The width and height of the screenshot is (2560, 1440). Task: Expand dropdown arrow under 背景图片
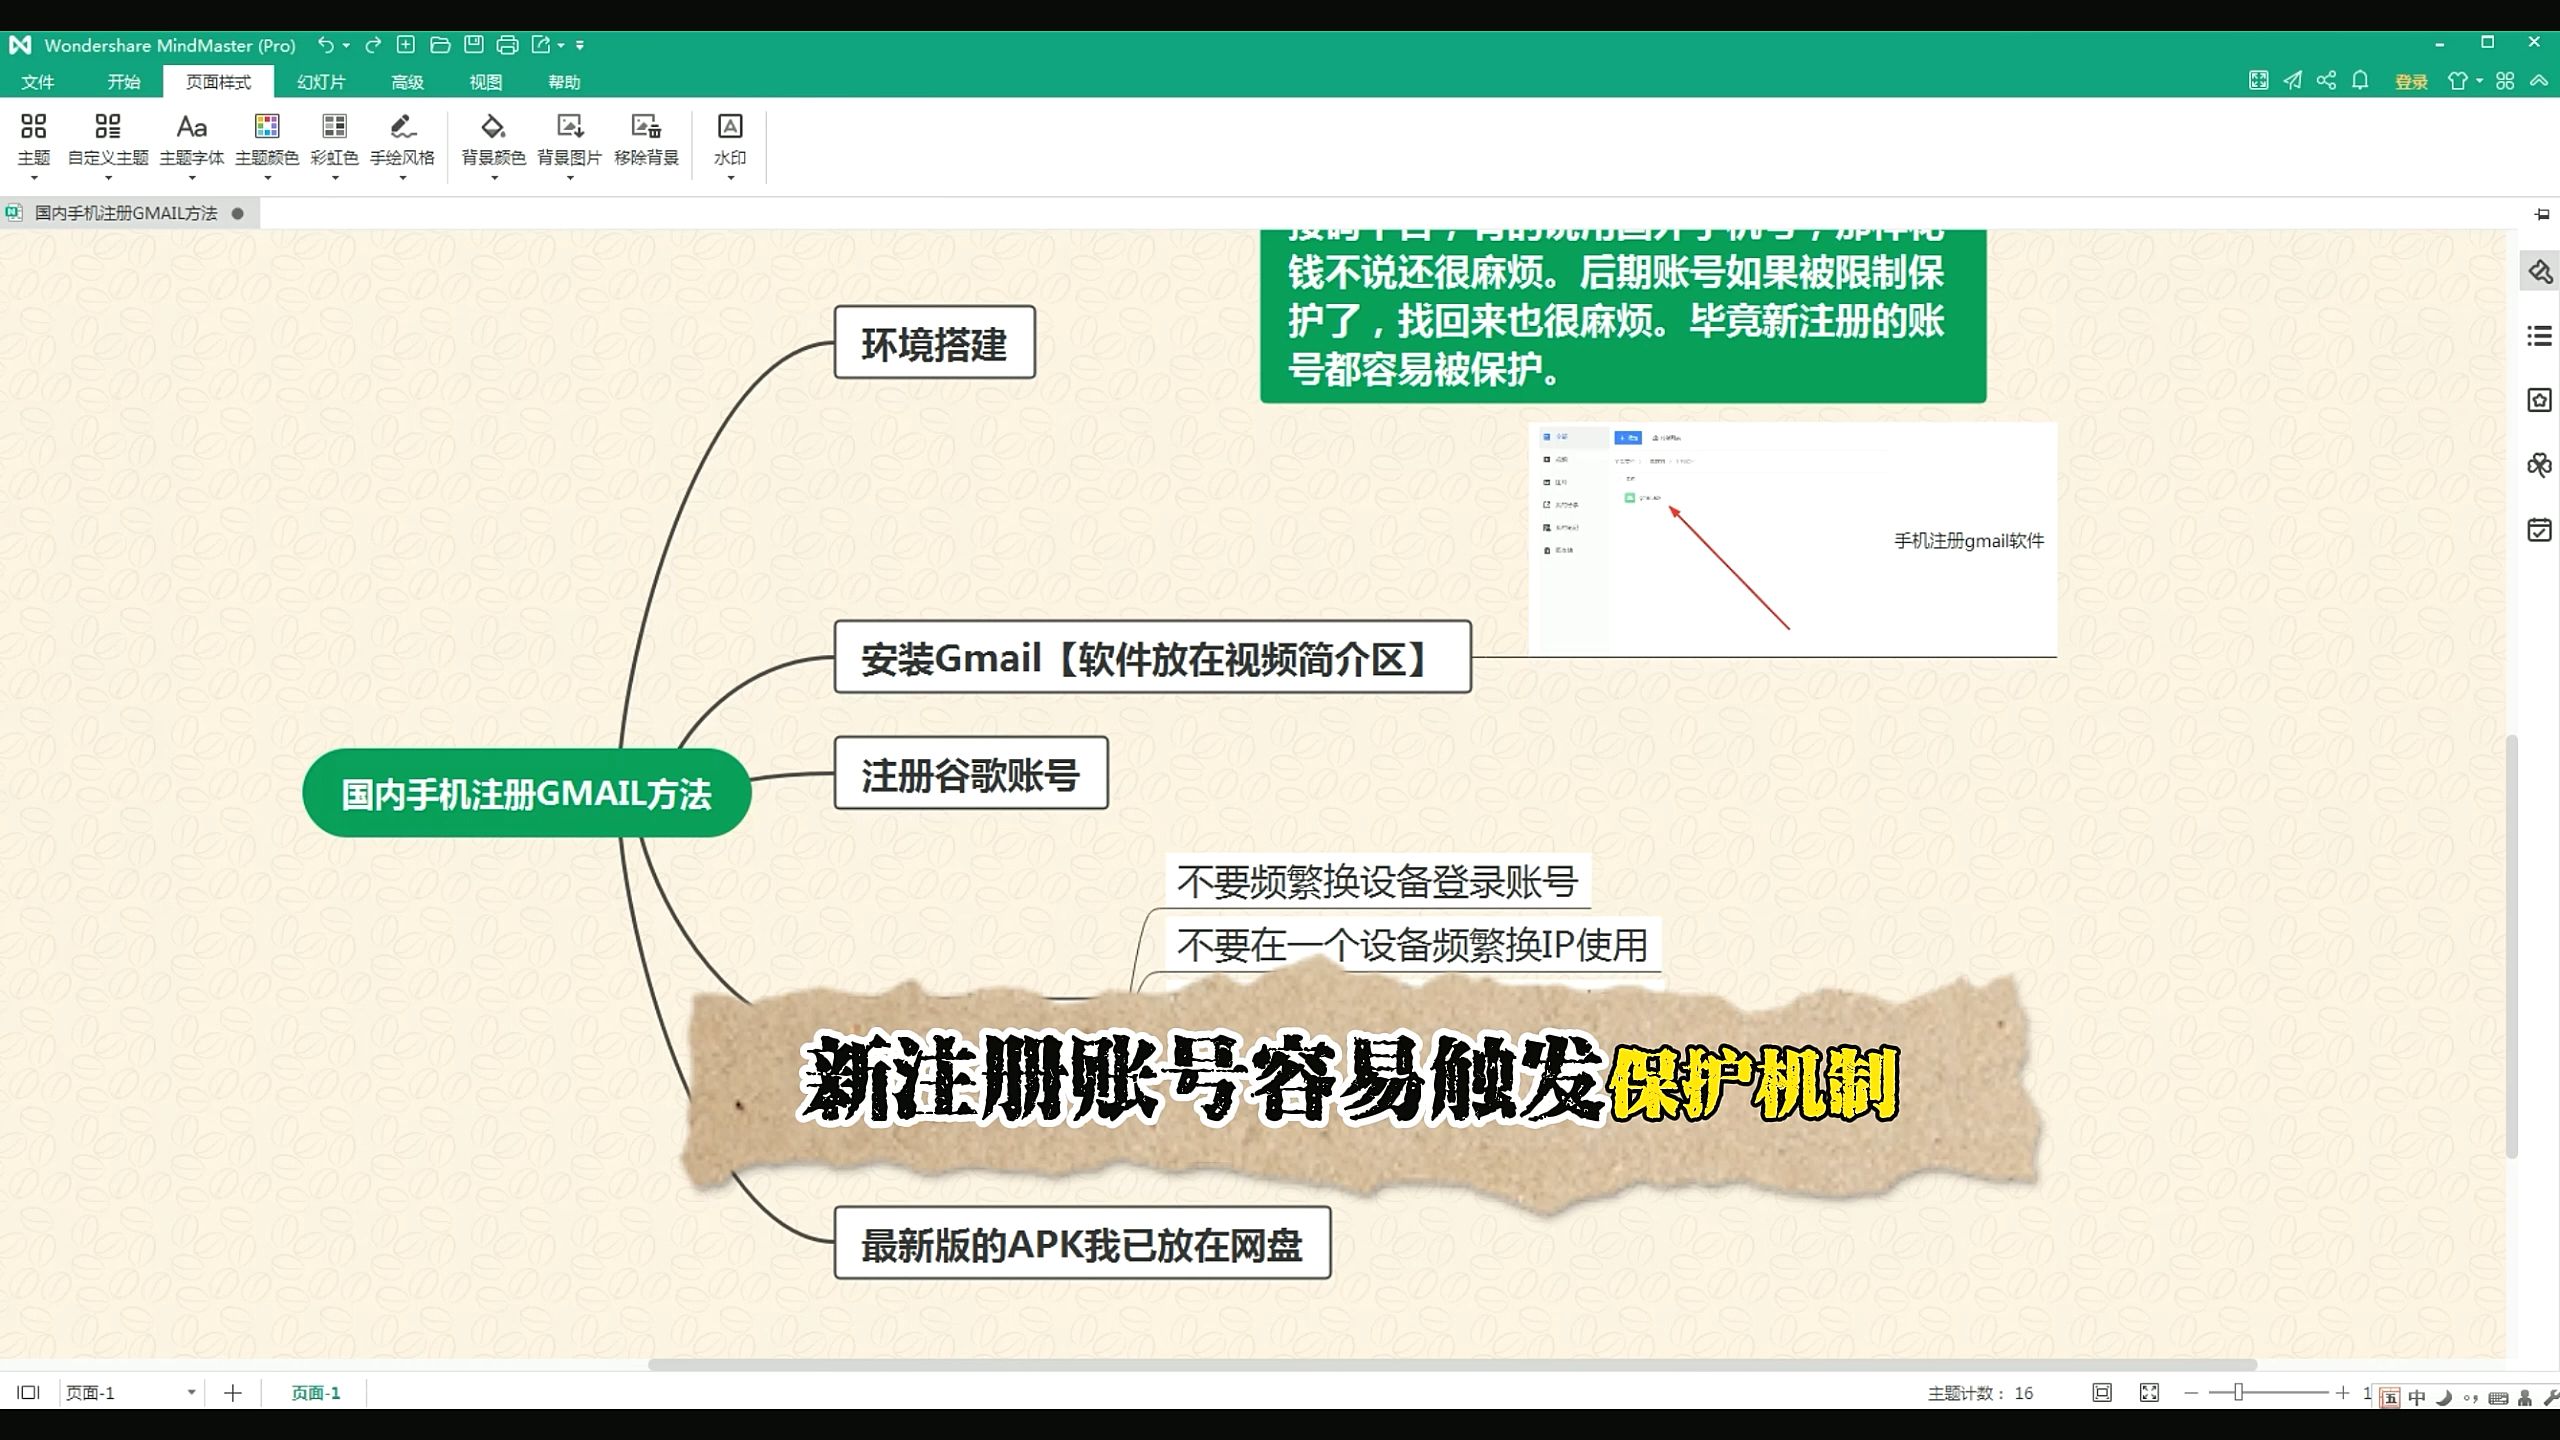tap(570, 178)
